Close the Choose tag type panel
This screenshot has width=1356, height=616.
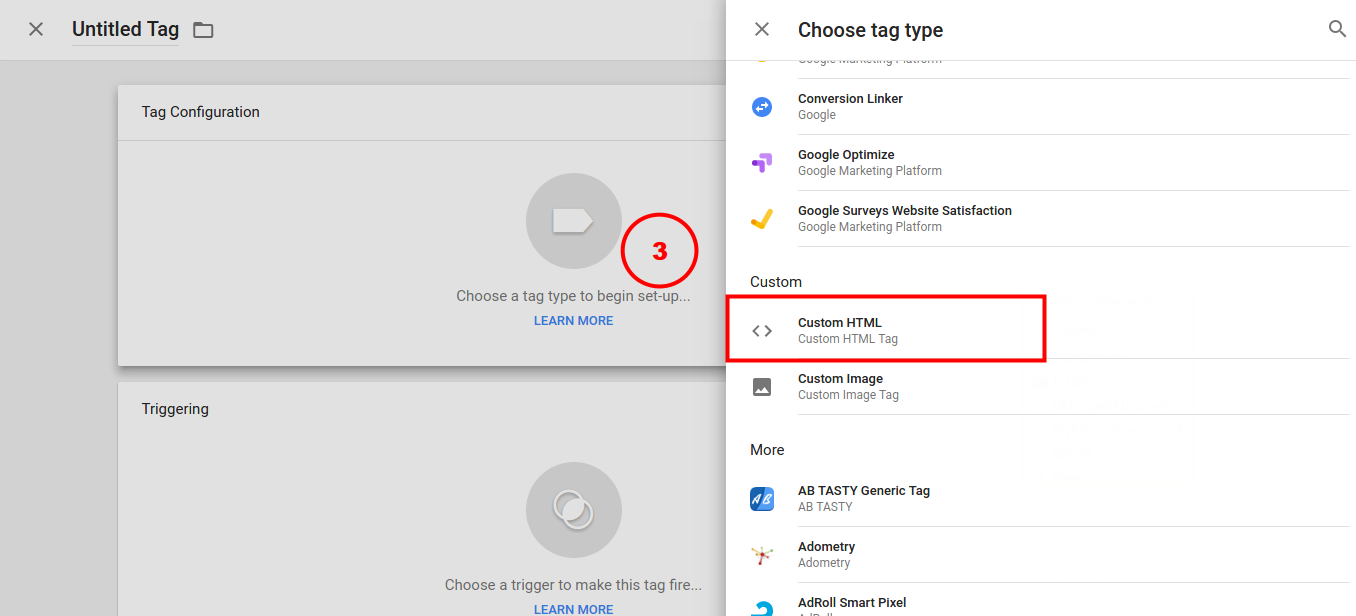click(x=762, y=29)
